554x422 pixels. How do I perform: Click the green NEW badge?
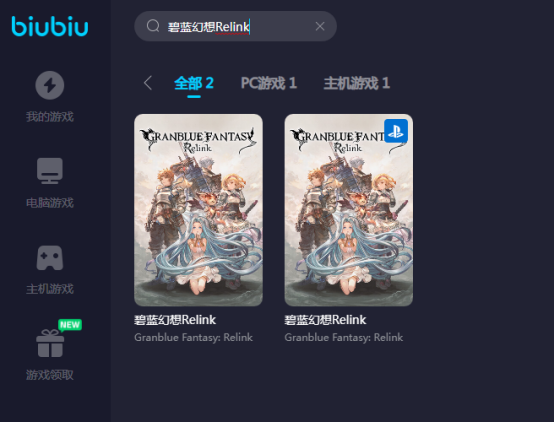pos(70,325)
